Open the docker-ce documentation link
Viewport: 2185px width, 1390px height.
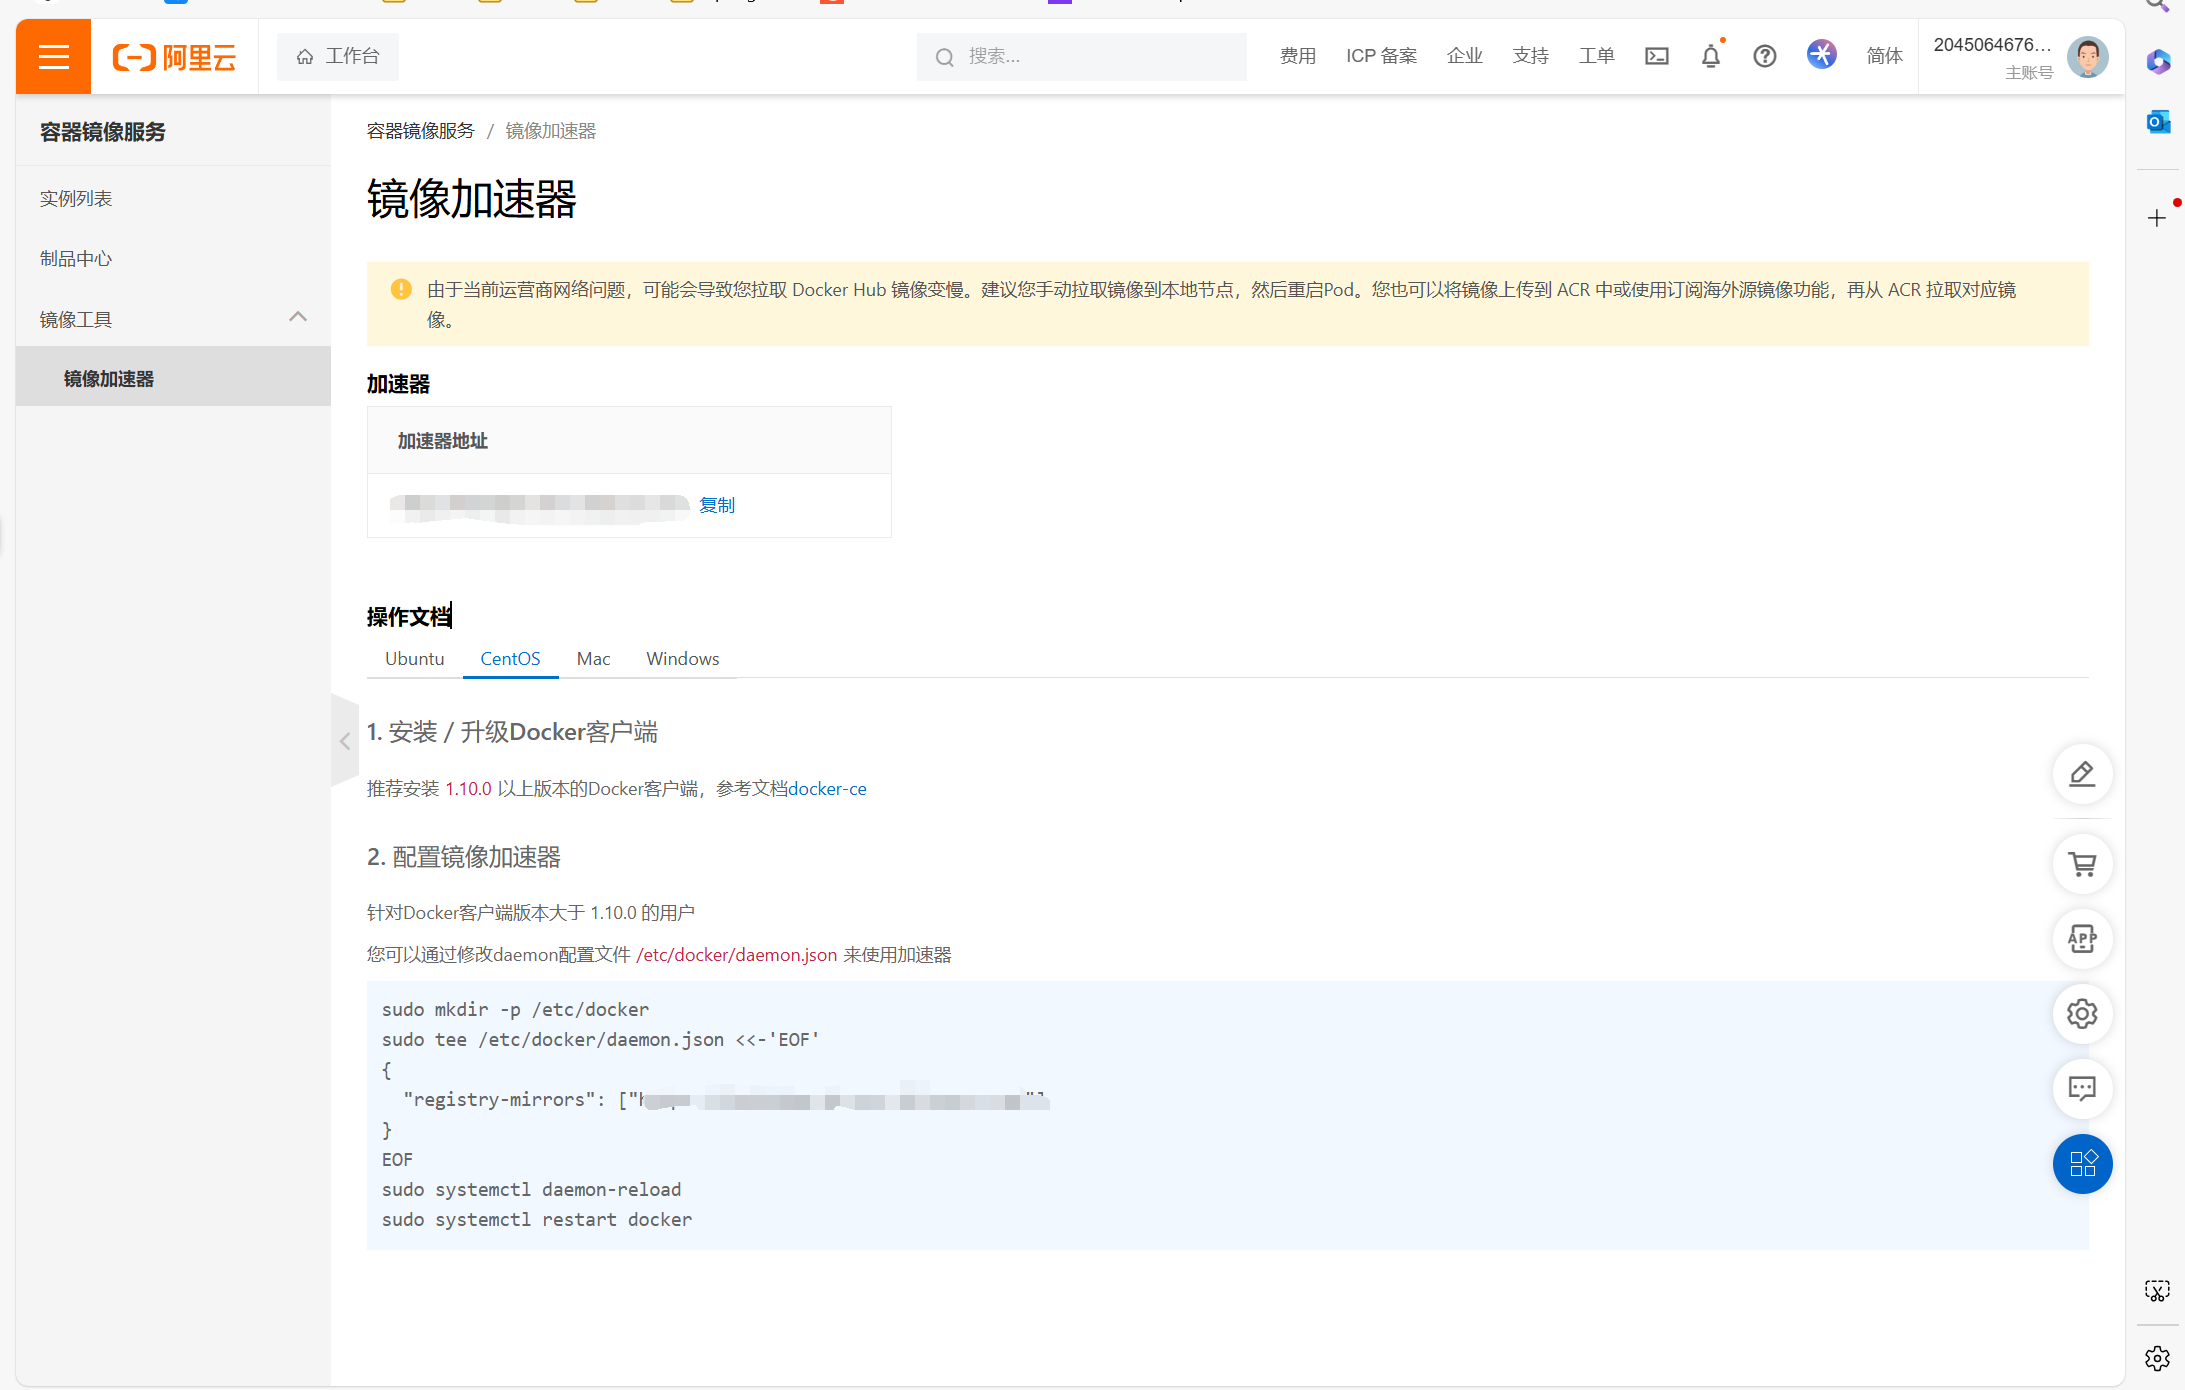[827, 789]
